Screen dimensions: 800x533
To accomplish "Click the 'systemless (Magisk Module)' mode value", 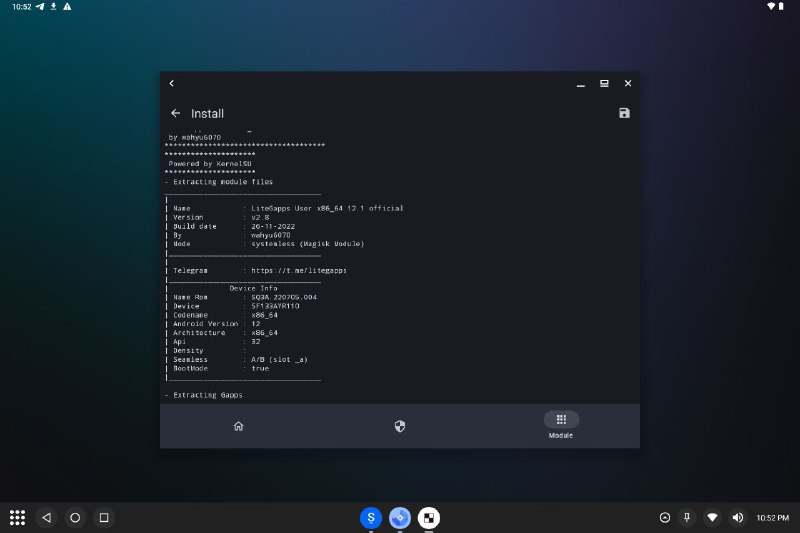I will 308,244.
